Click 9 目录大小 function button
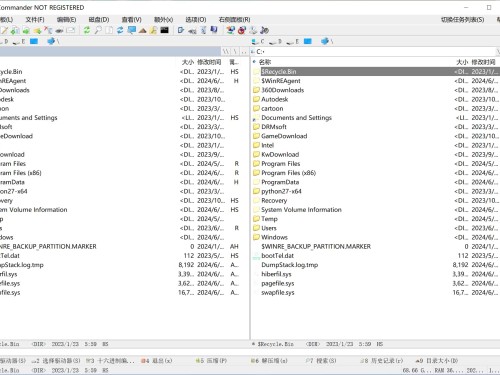 pyautogui.click(x=436, y=361)
